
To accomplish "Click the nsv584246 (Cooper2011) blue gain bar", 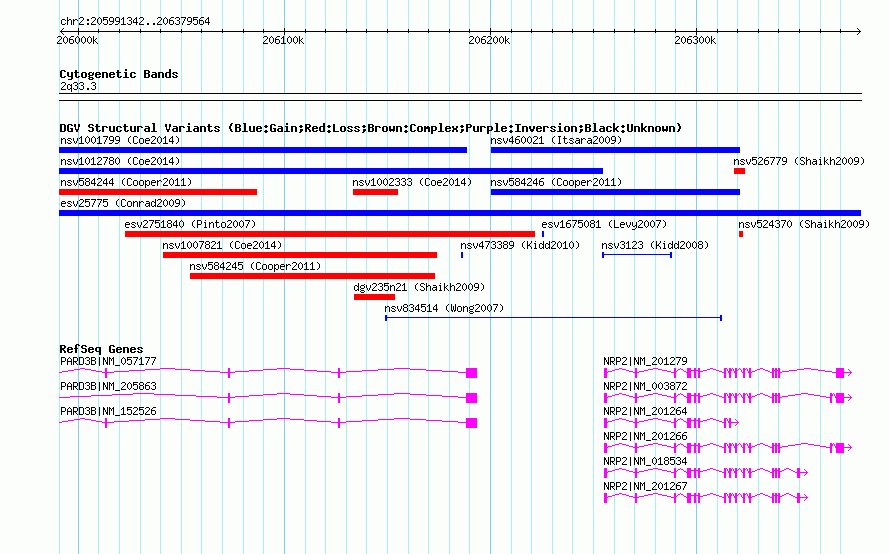I will (x=615, y=192).
